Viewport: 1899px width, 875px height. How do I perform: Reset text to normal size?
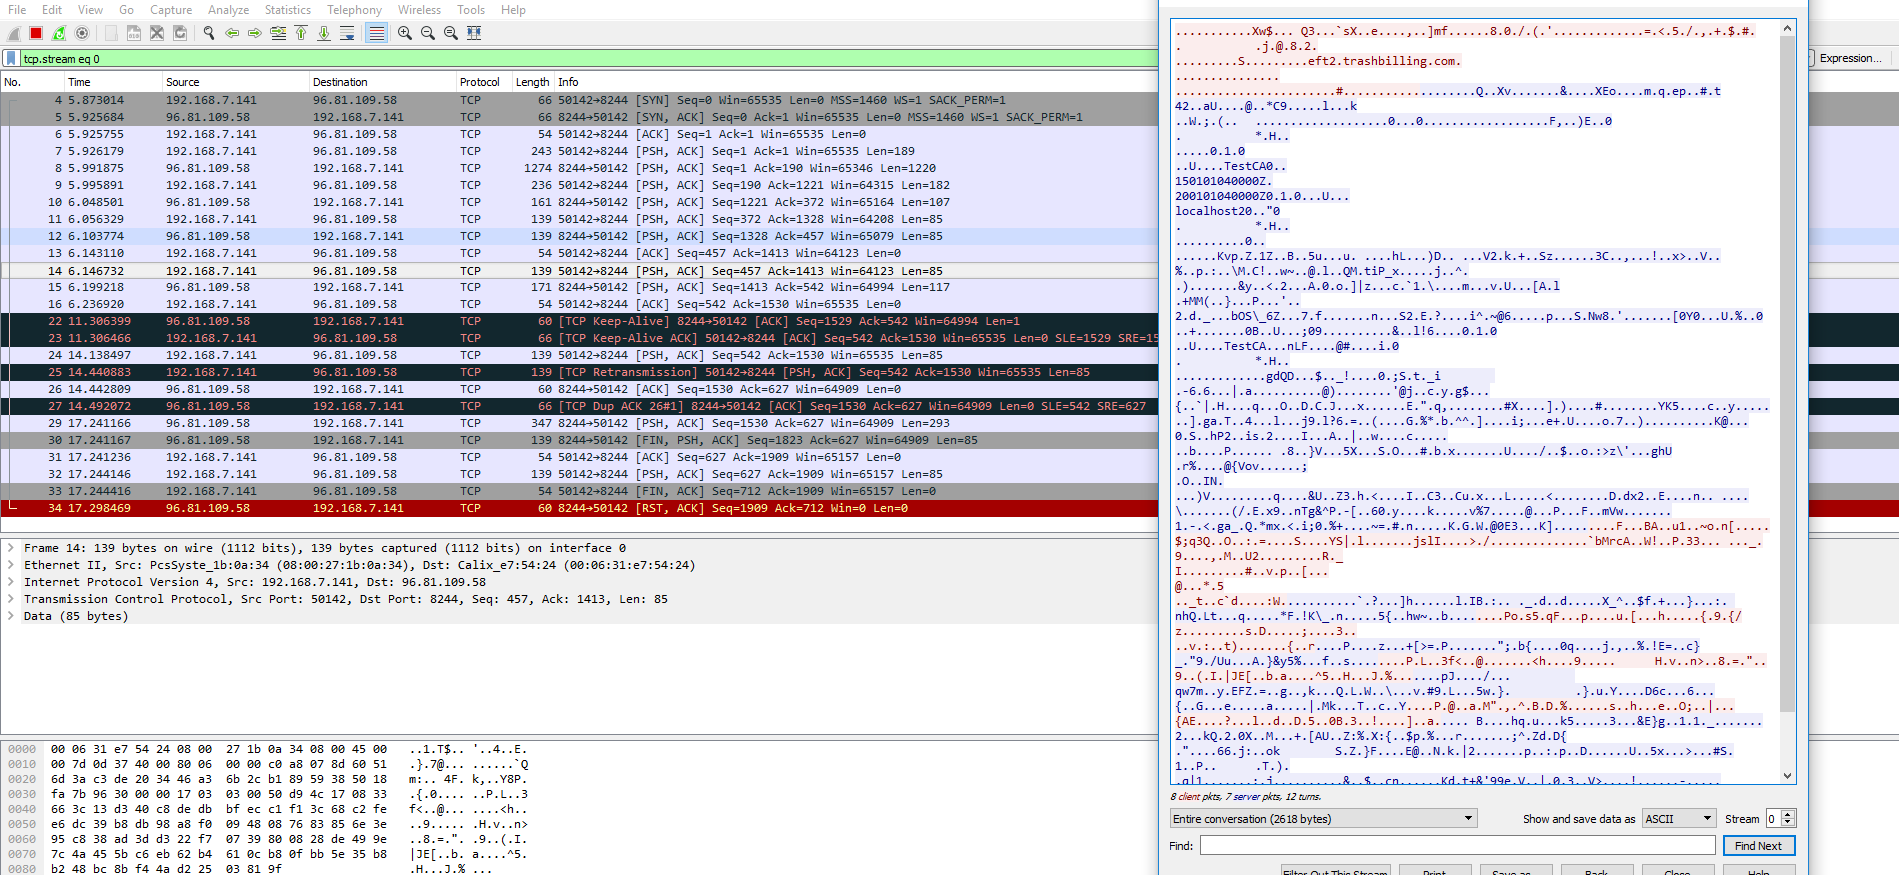pos(451,33)
